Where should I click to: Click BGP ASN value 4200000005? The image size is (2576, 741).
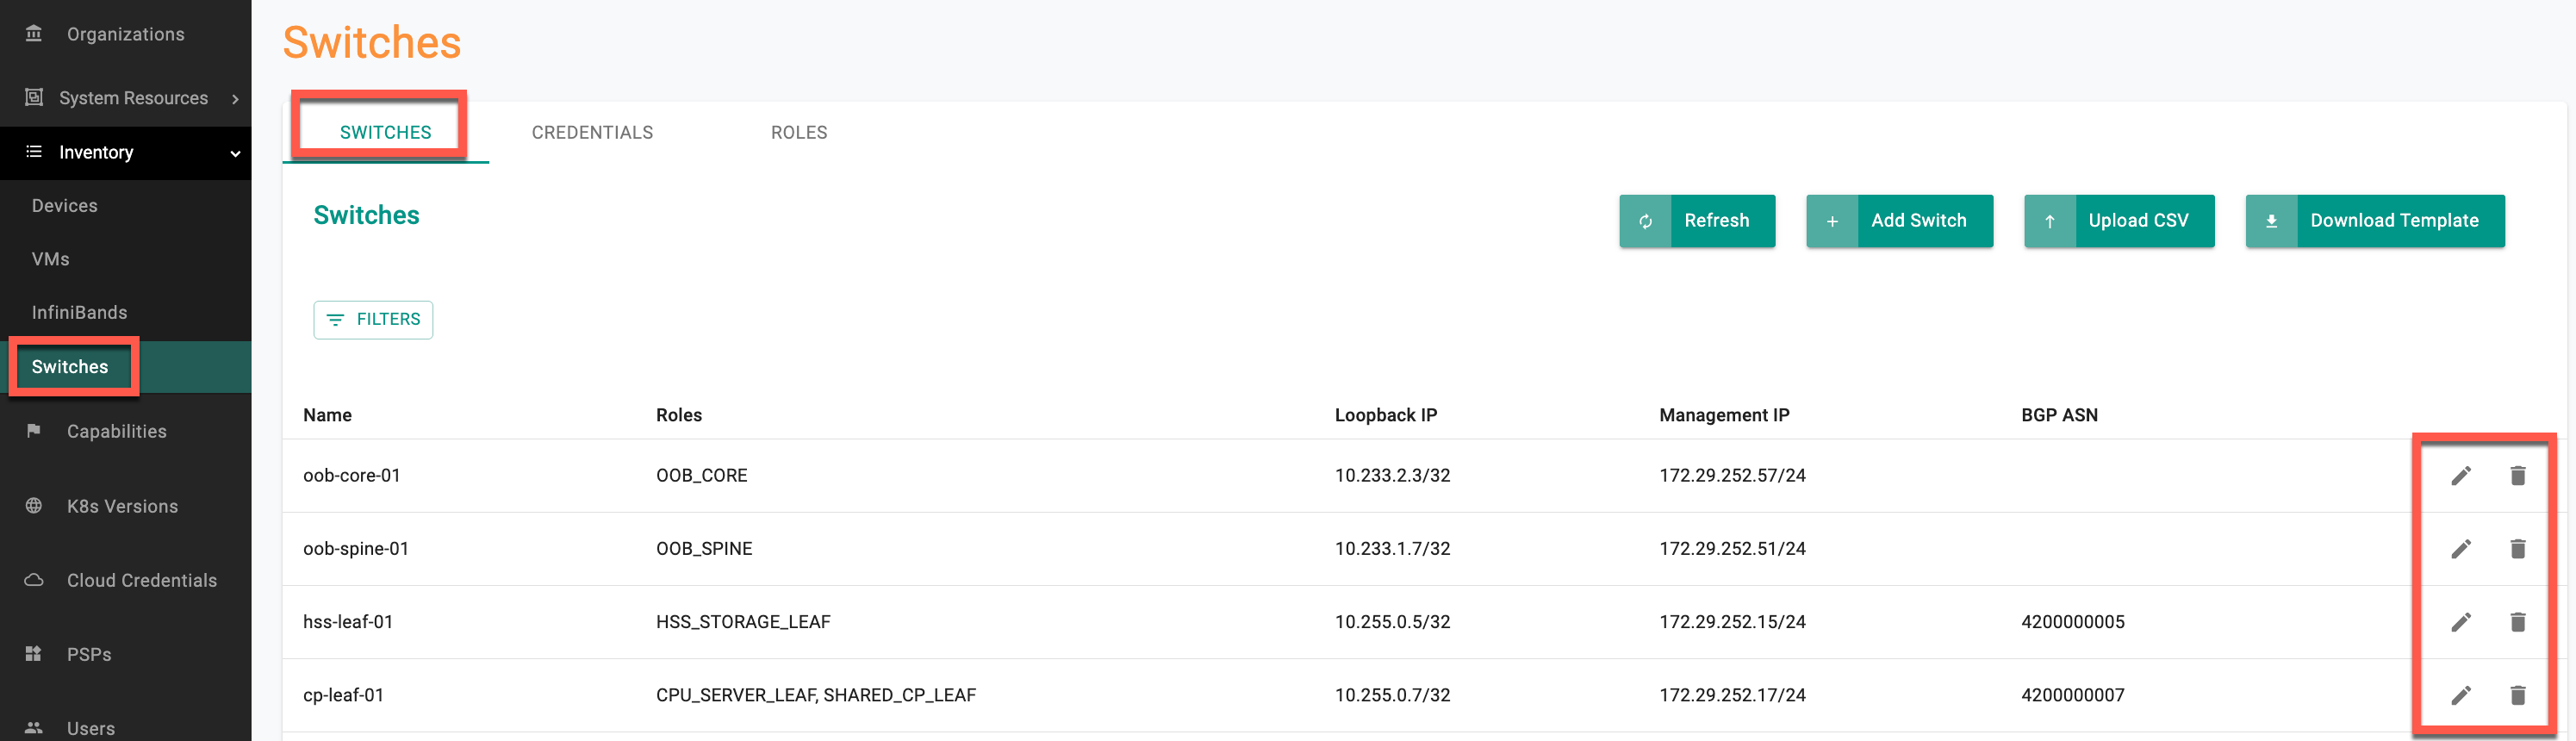(x=2072, y=621)
